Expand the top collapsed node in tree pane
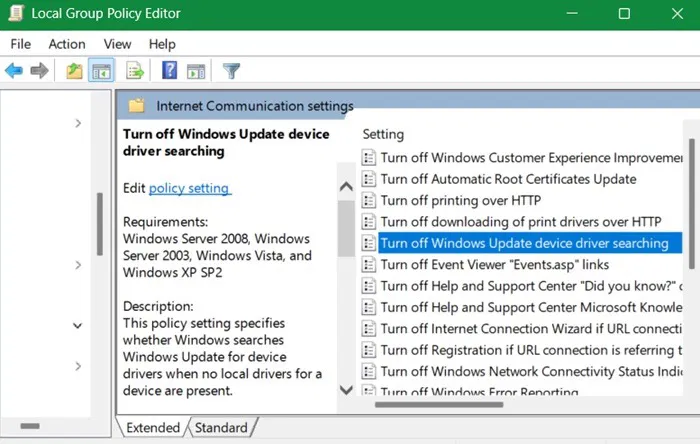Image resolution: width=700 pixels, height=444 pixels. pyautogui.click(x=78, y=123)
